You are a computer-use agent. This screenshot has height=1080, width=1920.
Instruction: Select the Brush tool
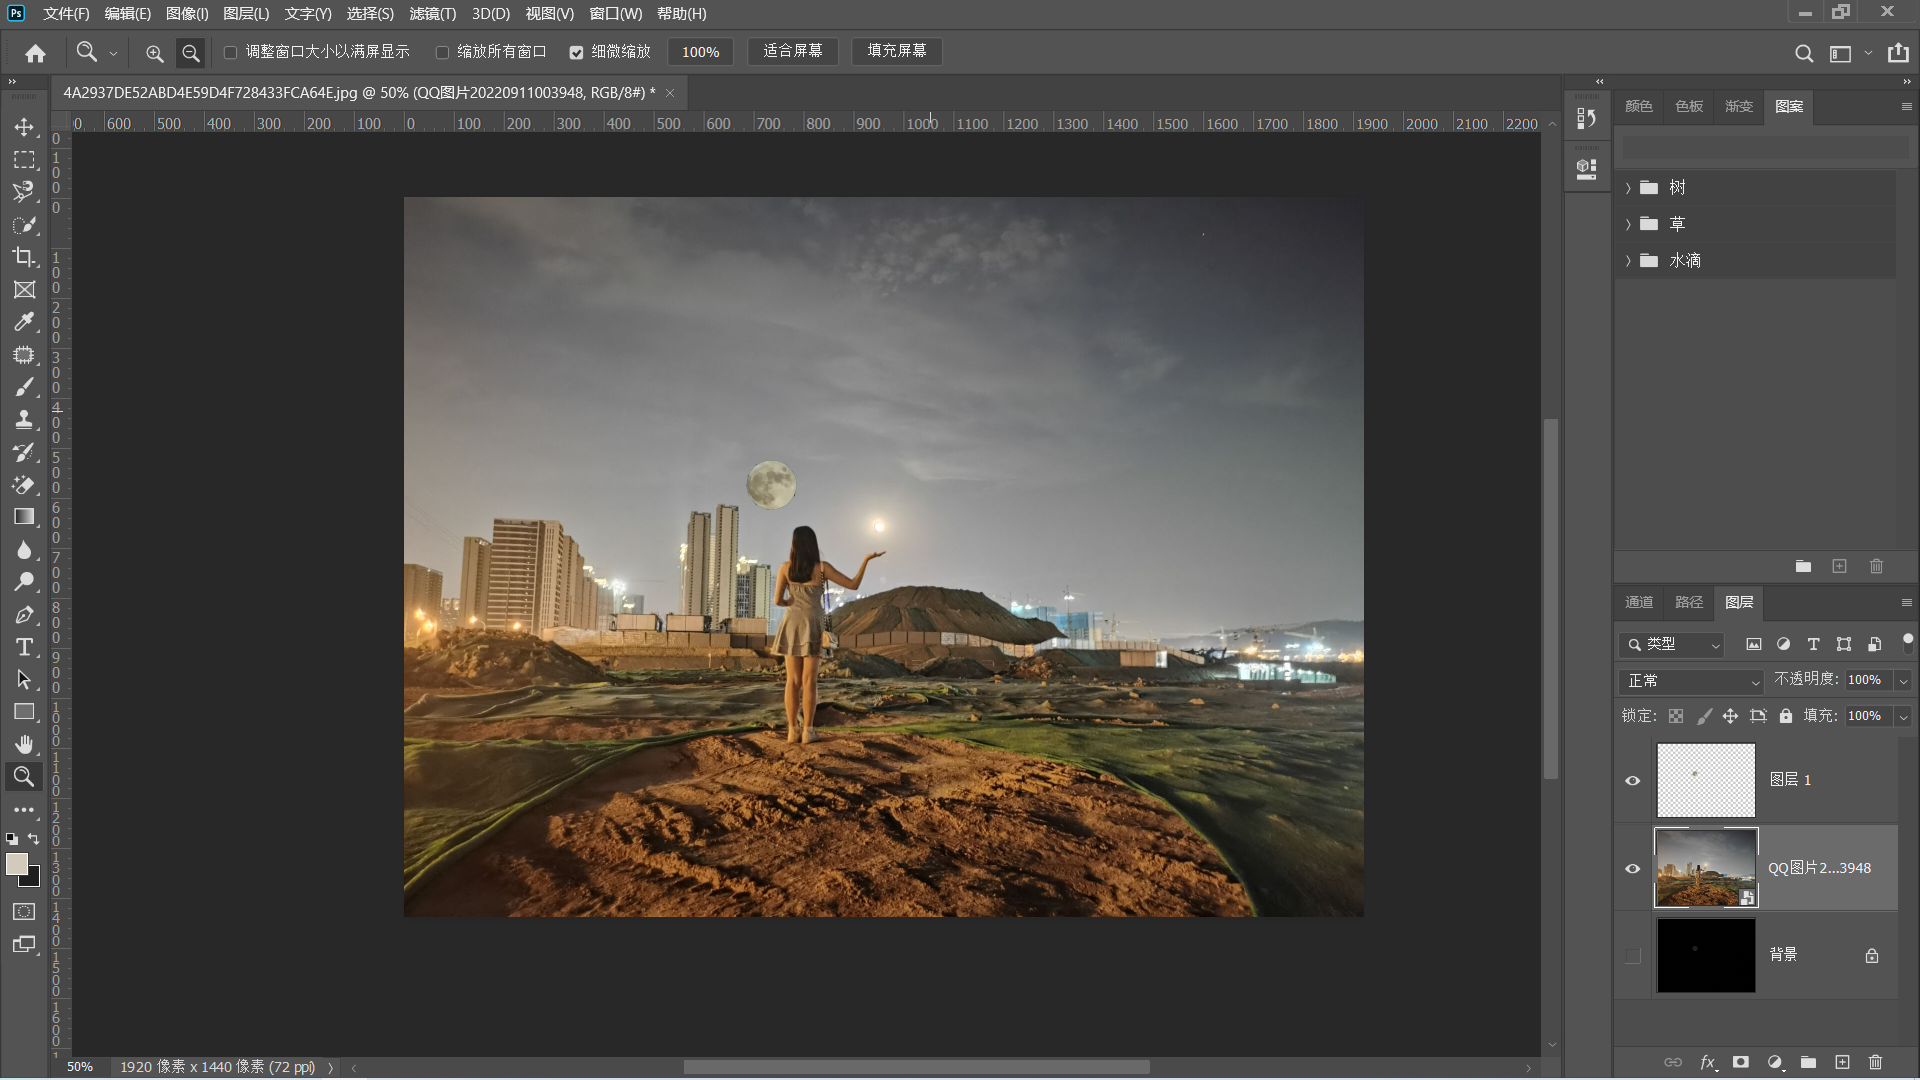(x=24, y=387)
